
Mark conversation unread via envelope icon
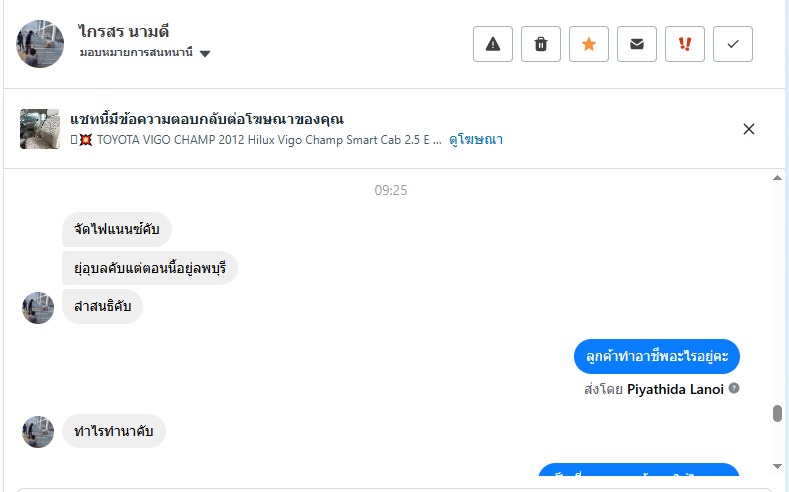pos(637,44)
